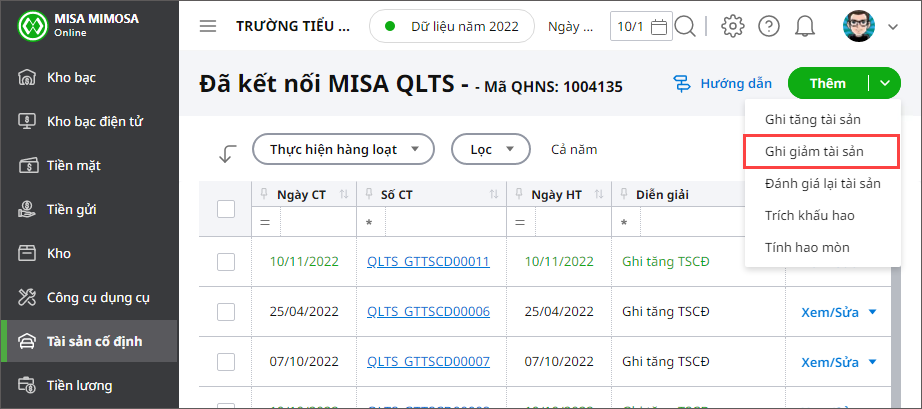Click the green Ghi tăng TSCĐ description
This screenshot has width=922, height=409.
(x=666, y=262)
